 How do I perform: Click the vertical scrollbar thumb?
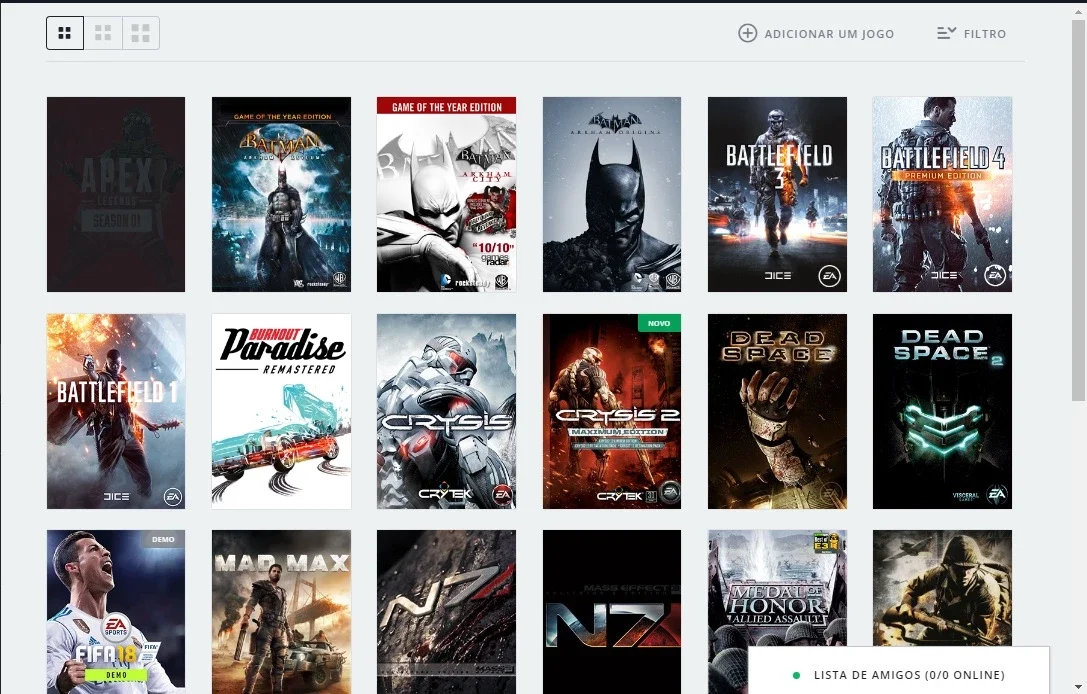point(1078,210)
